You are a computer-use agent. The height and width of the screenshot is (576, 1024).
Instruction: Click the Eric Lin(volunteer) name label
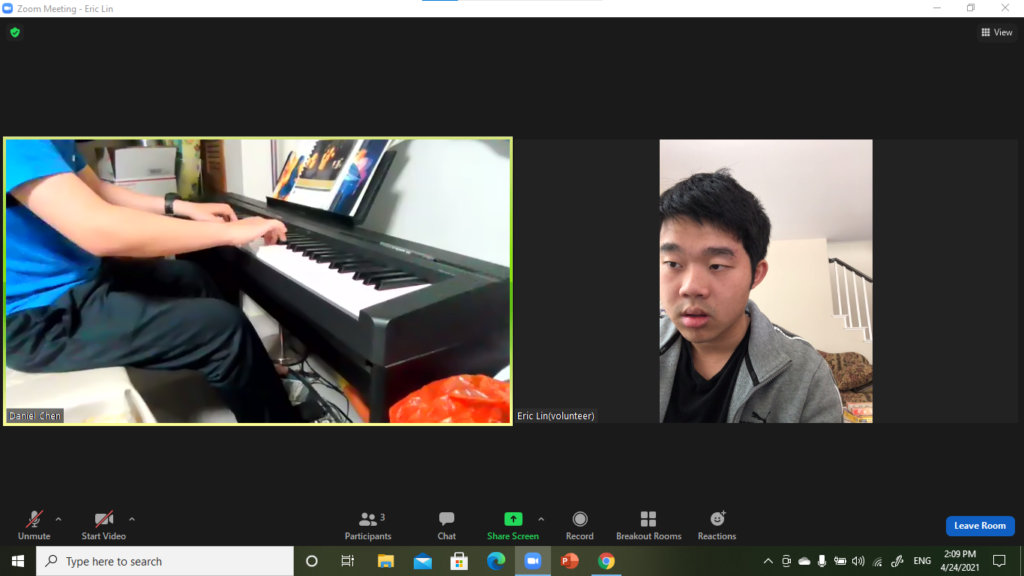coord(556,415)
